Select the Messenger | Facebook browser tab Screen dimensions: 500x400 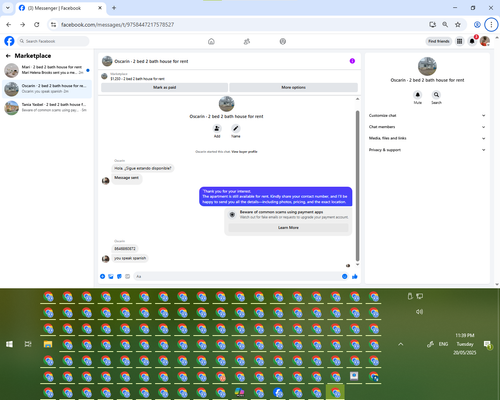pyautogui.click(x=61, y=8)
